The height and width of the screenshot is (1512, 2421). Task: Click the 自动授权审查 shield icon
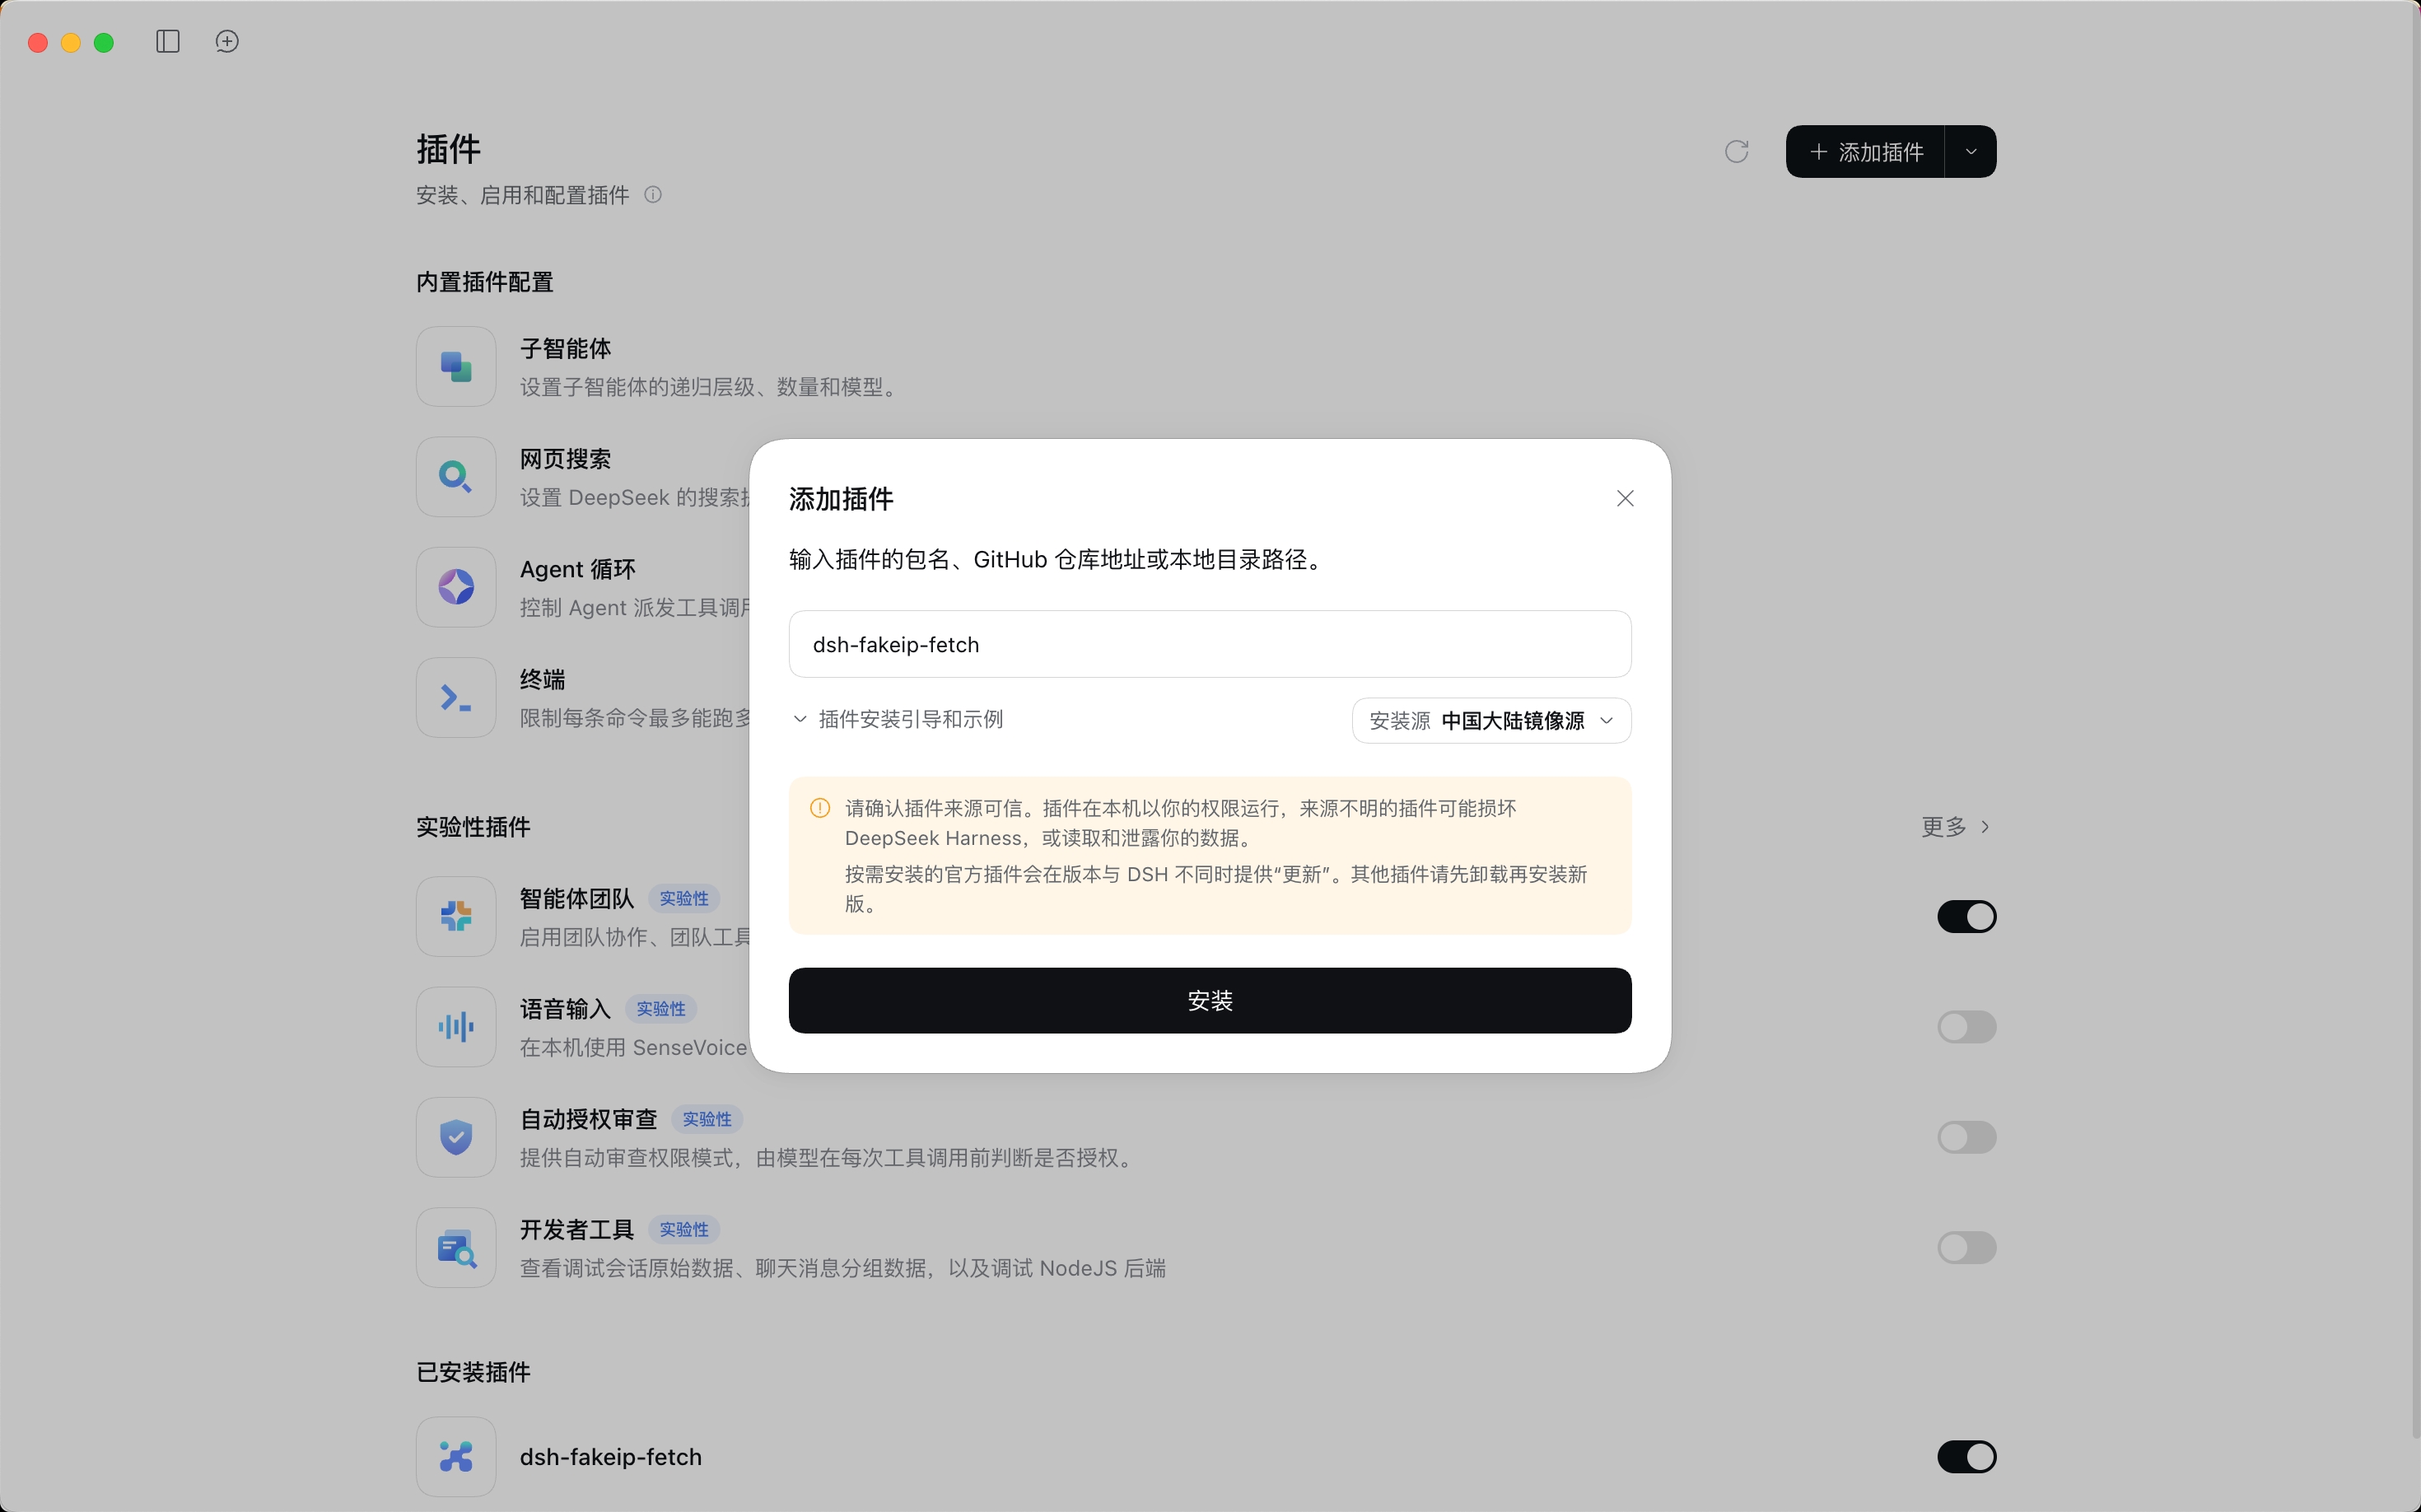pyautogui.click(x=456, y=1137)
